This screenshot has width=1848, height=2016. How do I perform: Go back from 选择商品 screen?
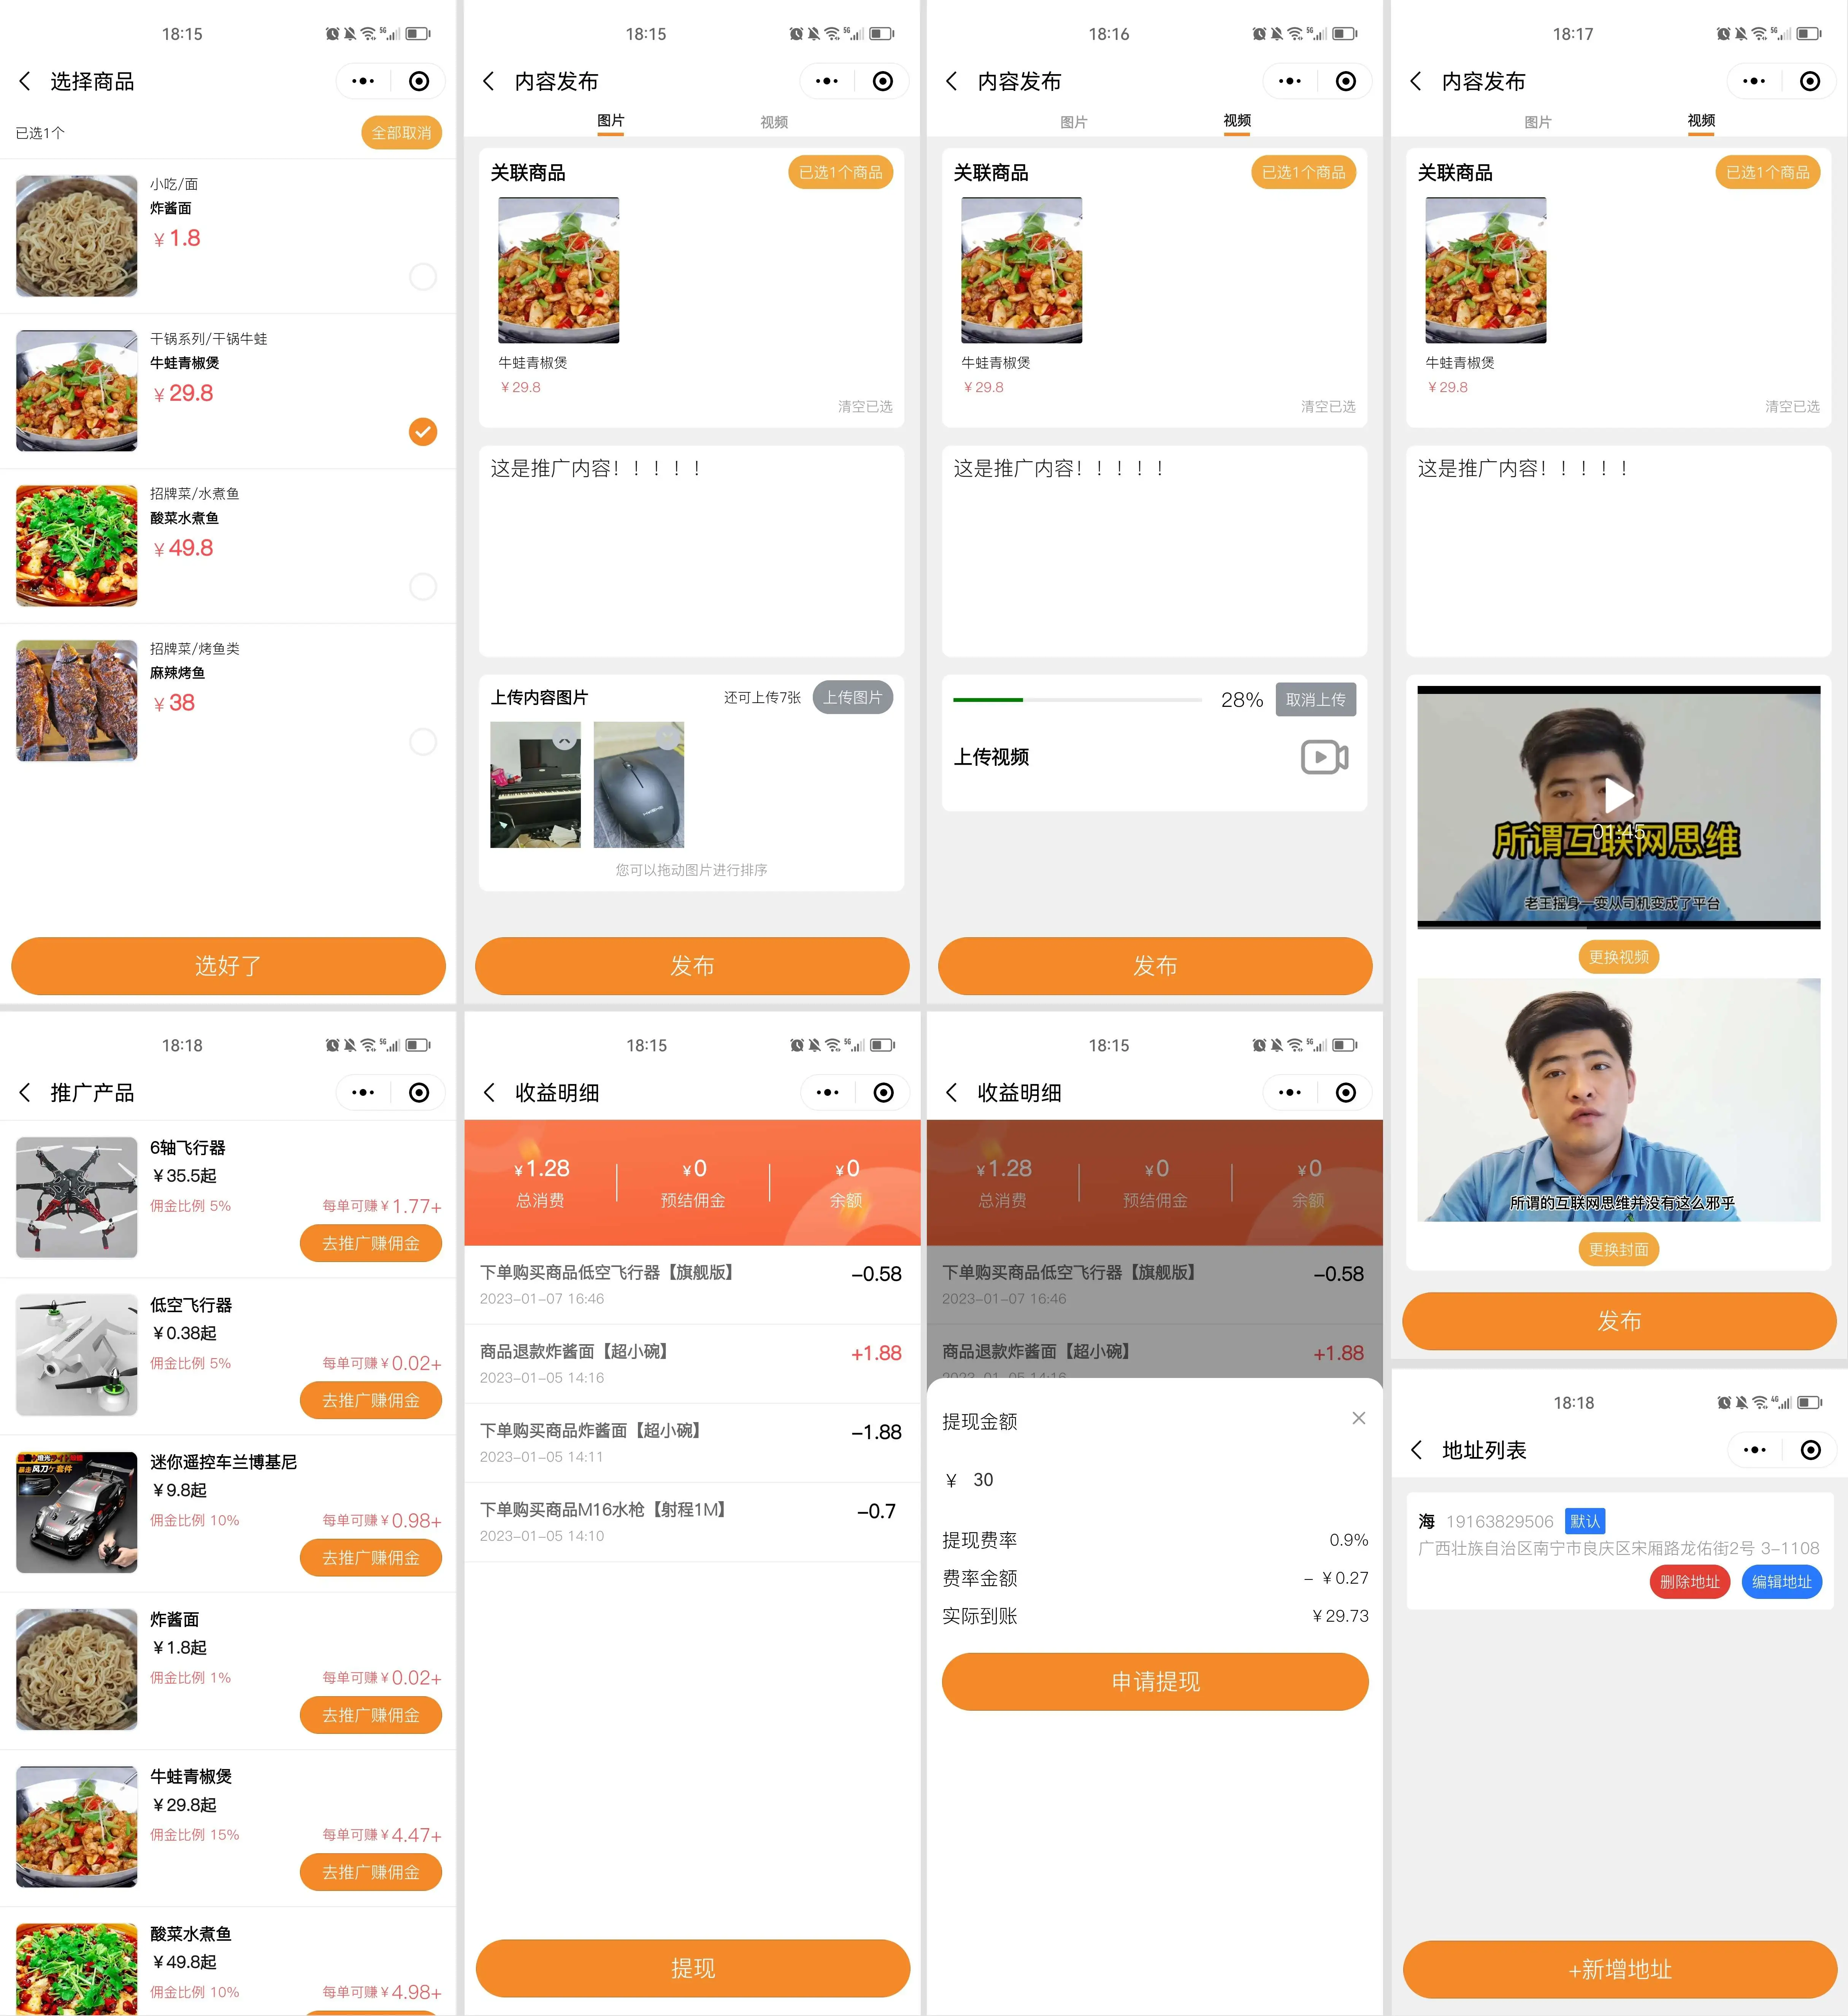click(25, 81)
